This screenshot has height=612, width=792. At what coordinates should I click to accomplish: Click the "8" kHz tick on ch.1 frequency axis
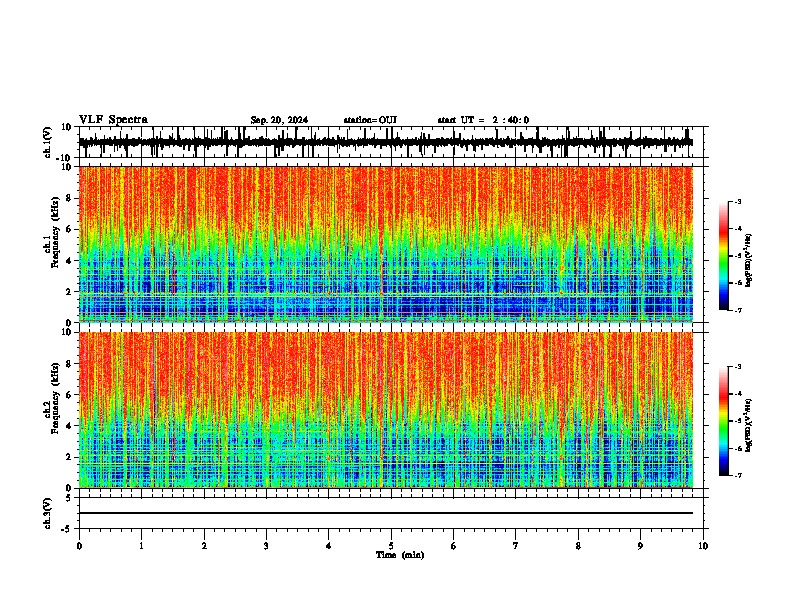coord(70,198)
